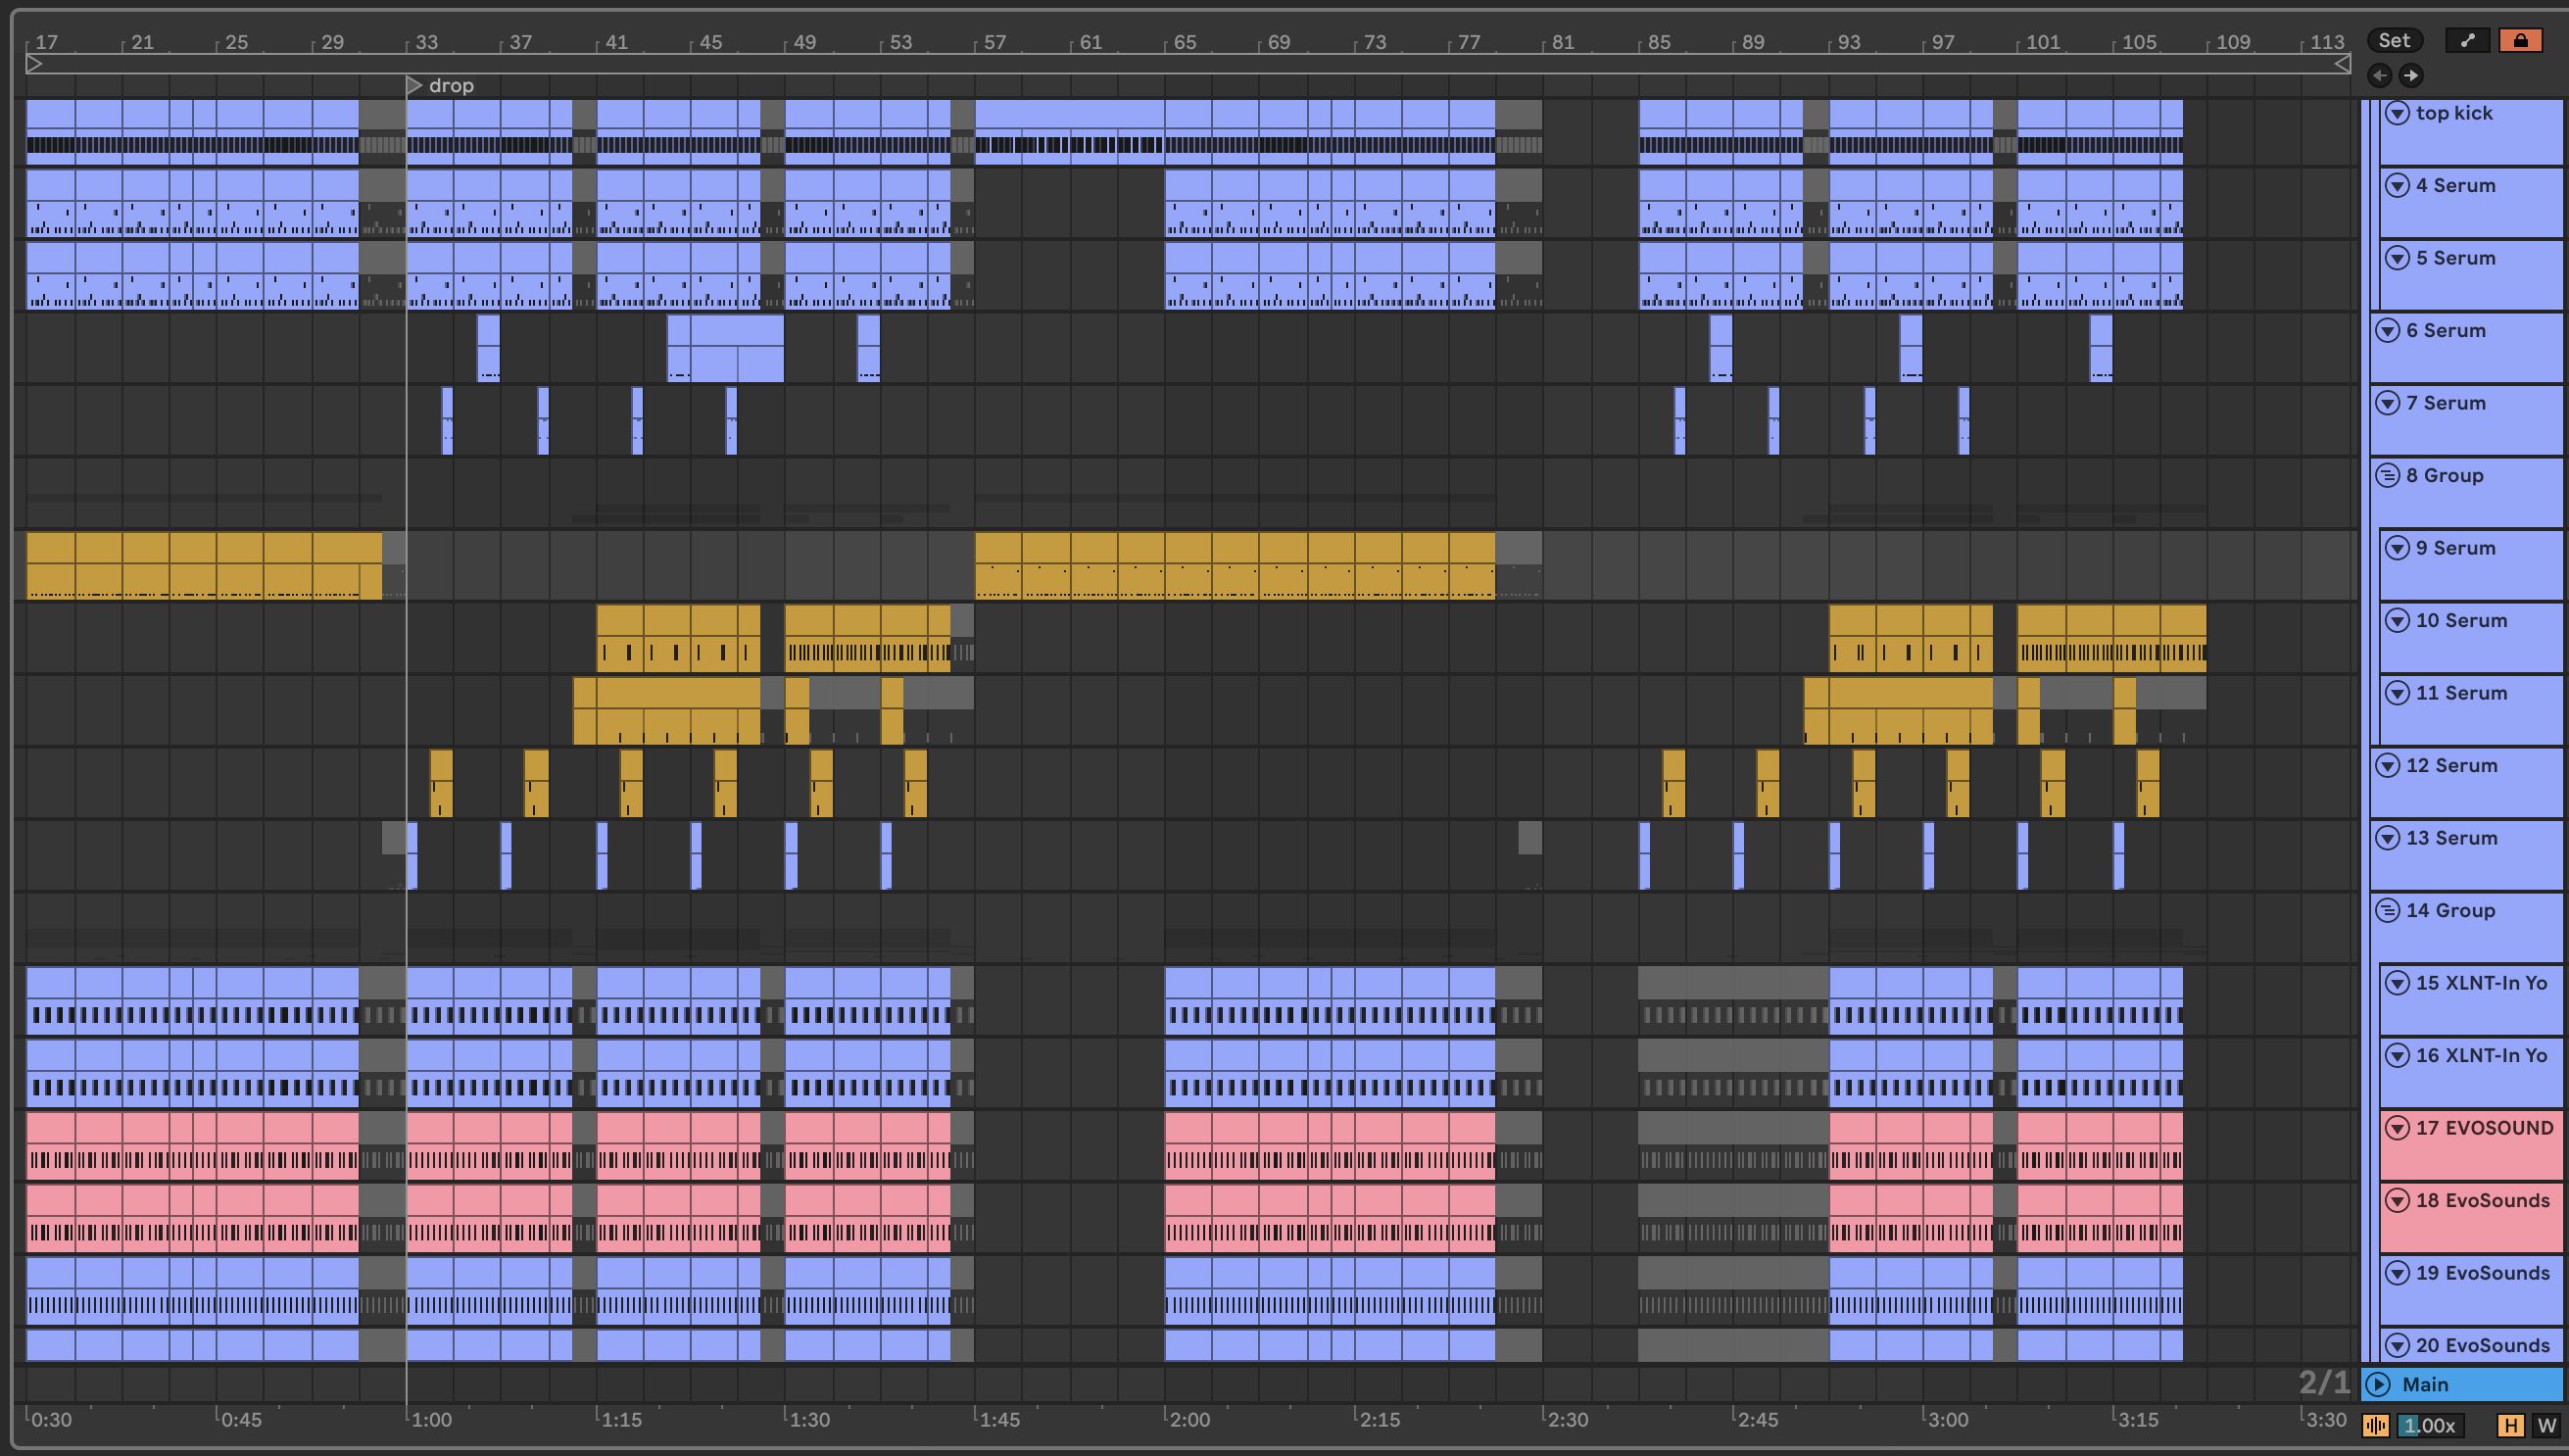Click the 17 EVOSOUND fold triangle icon
The image size is (2569, 1456).
(x=2397, y=1128)
